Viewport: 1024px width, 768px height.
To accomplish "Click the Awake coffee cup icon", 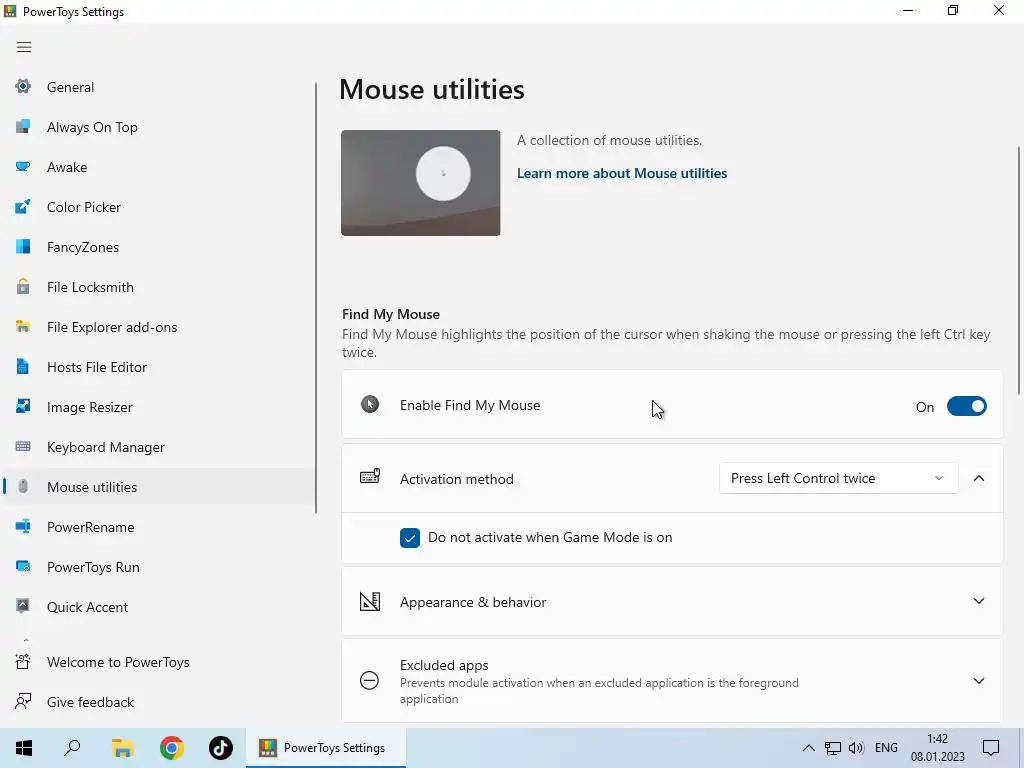I will pos(23,167).
